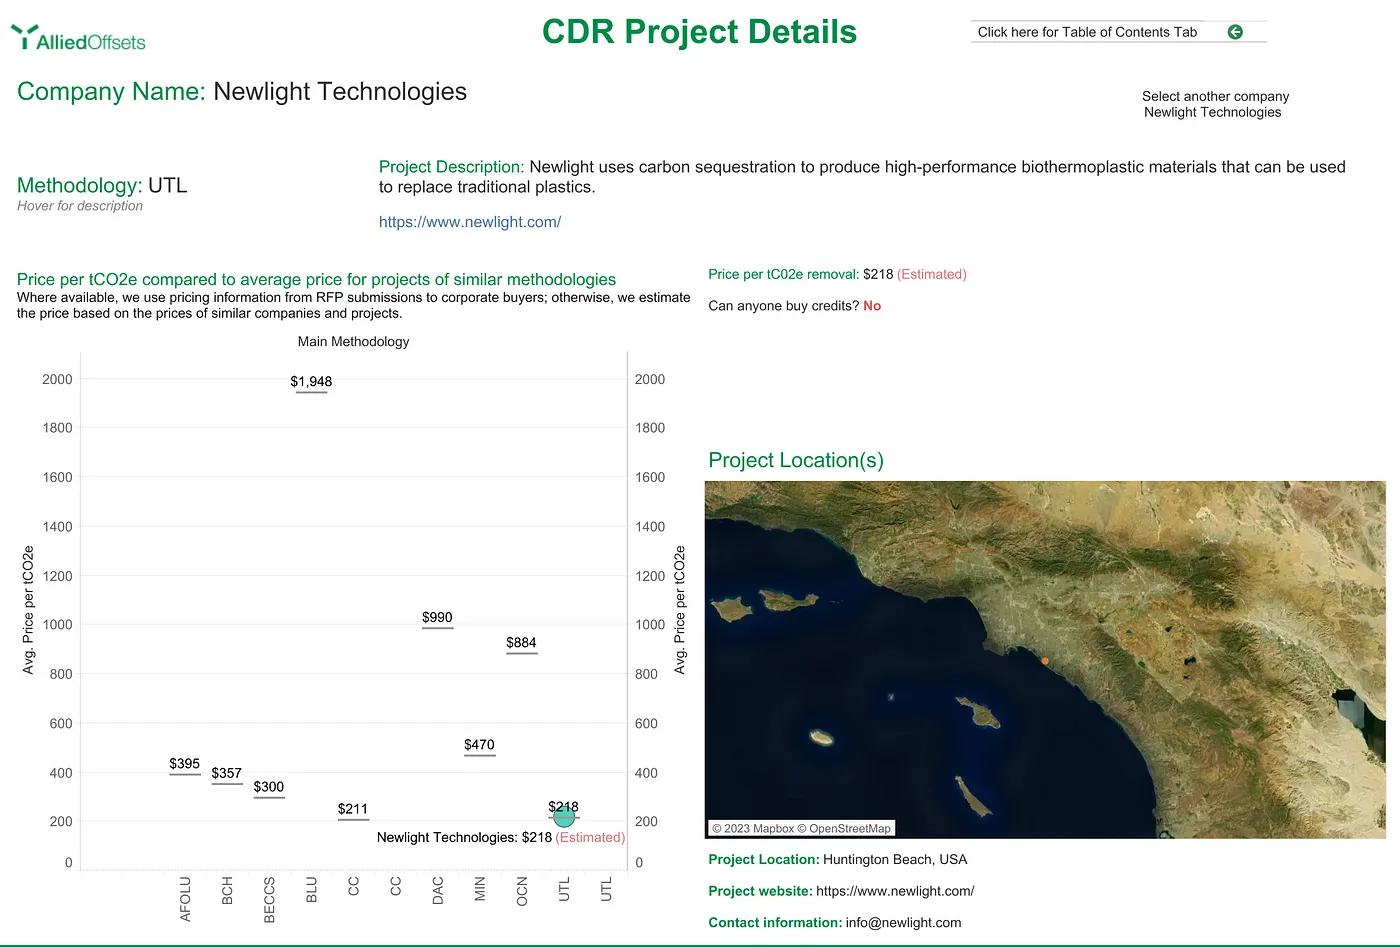This screenshot has width=1400, height=947.
Task: Click the Project Location(s) heading
Action: pyautogui.click(x=796, y=460)
